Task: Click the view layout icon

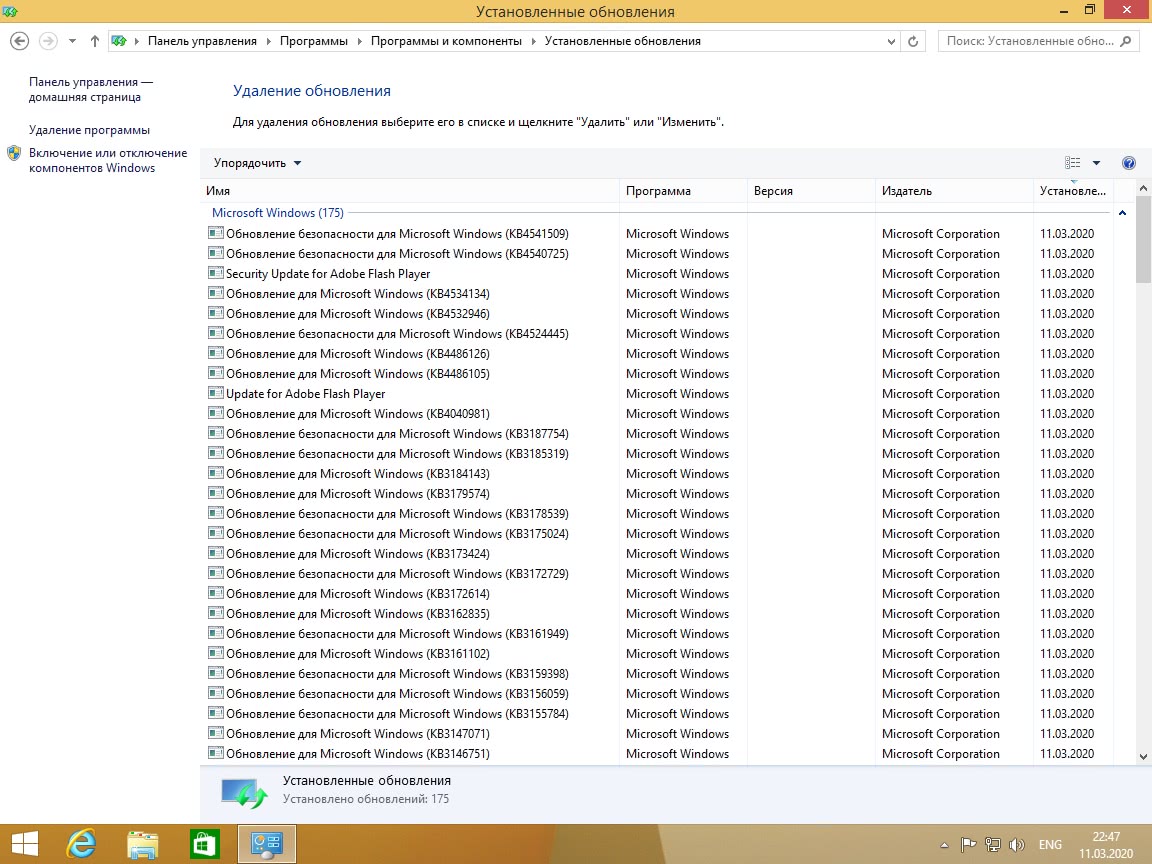Action: (1073, 163)
